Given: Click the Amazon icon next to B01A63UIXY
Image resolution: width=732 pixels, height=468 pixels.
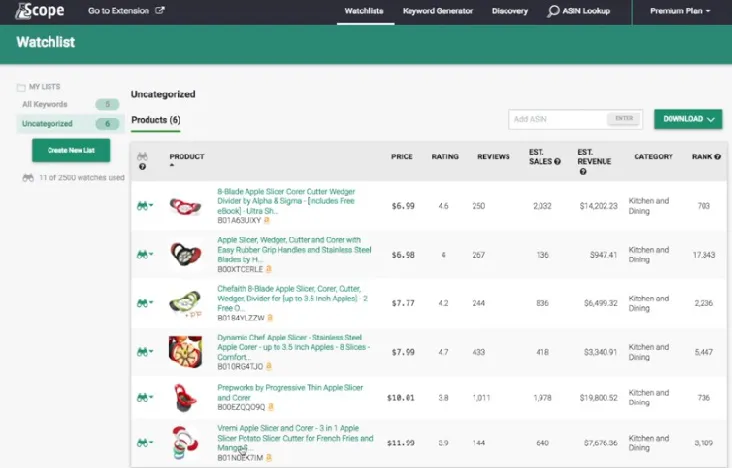Looking at the screenshot, I should tap(268, 221).
